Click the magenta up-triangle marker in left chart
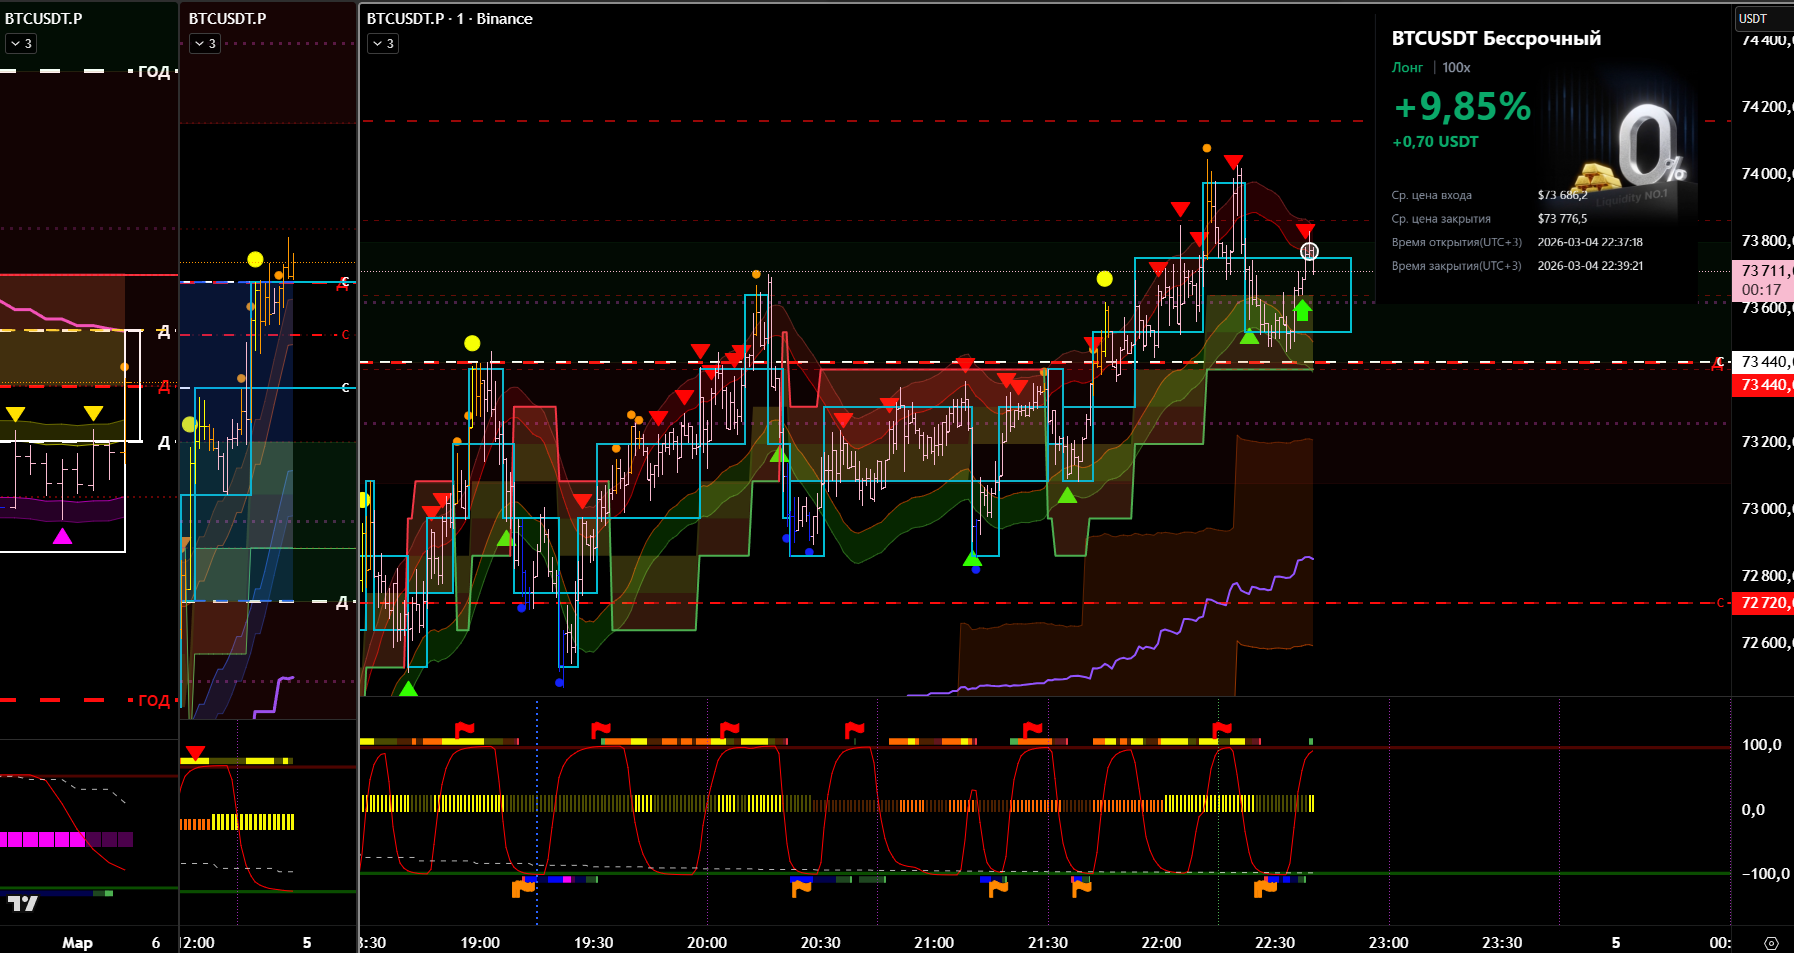This screenshot has width=1794, height=953. click(x=62, y=536)
